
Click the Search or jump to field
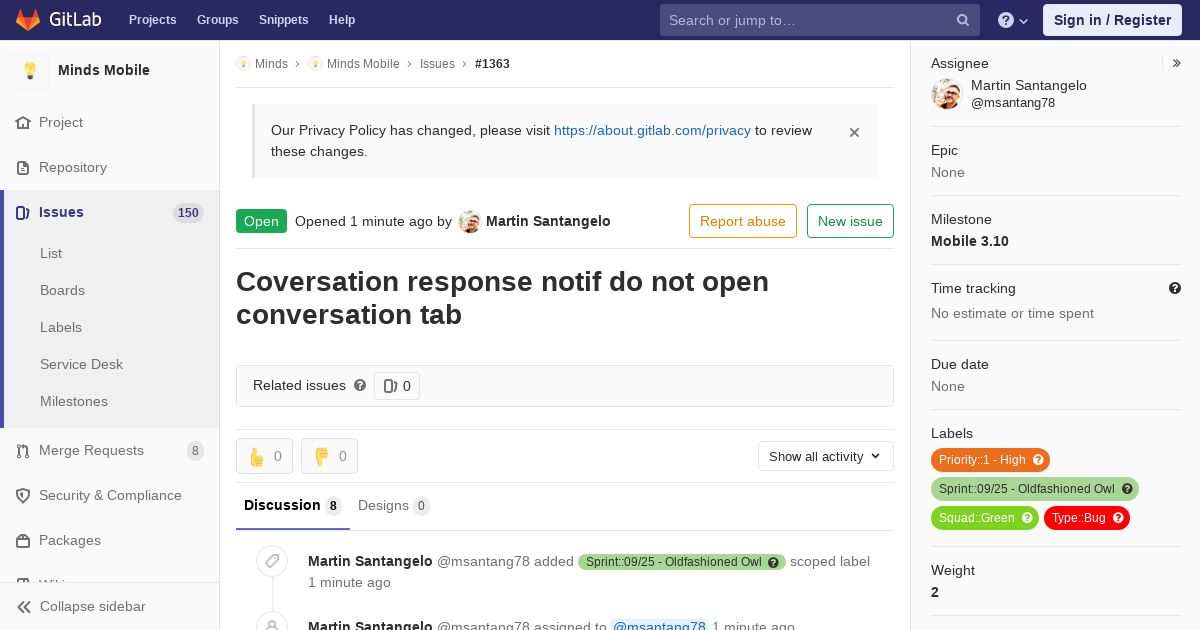820,20
